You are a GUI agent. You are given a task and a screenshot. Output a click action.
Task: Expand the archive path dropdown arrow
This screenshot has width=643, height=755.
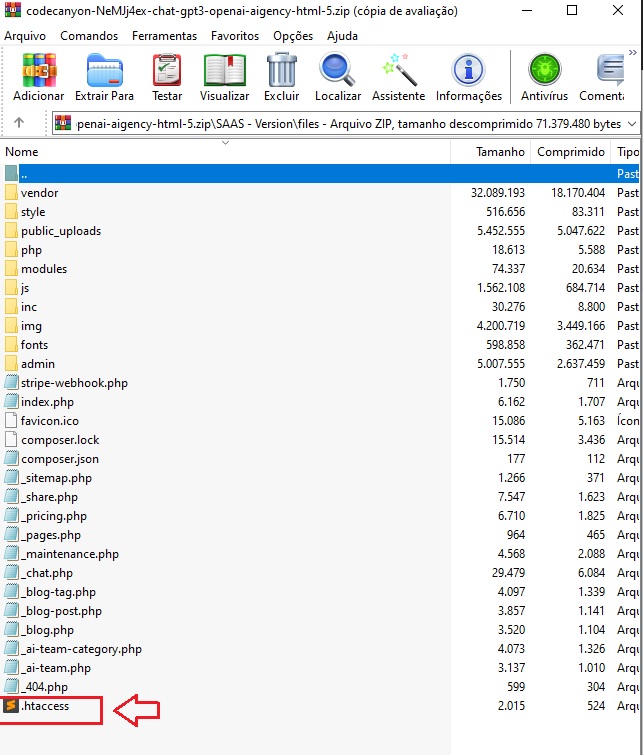click(631, 123)
